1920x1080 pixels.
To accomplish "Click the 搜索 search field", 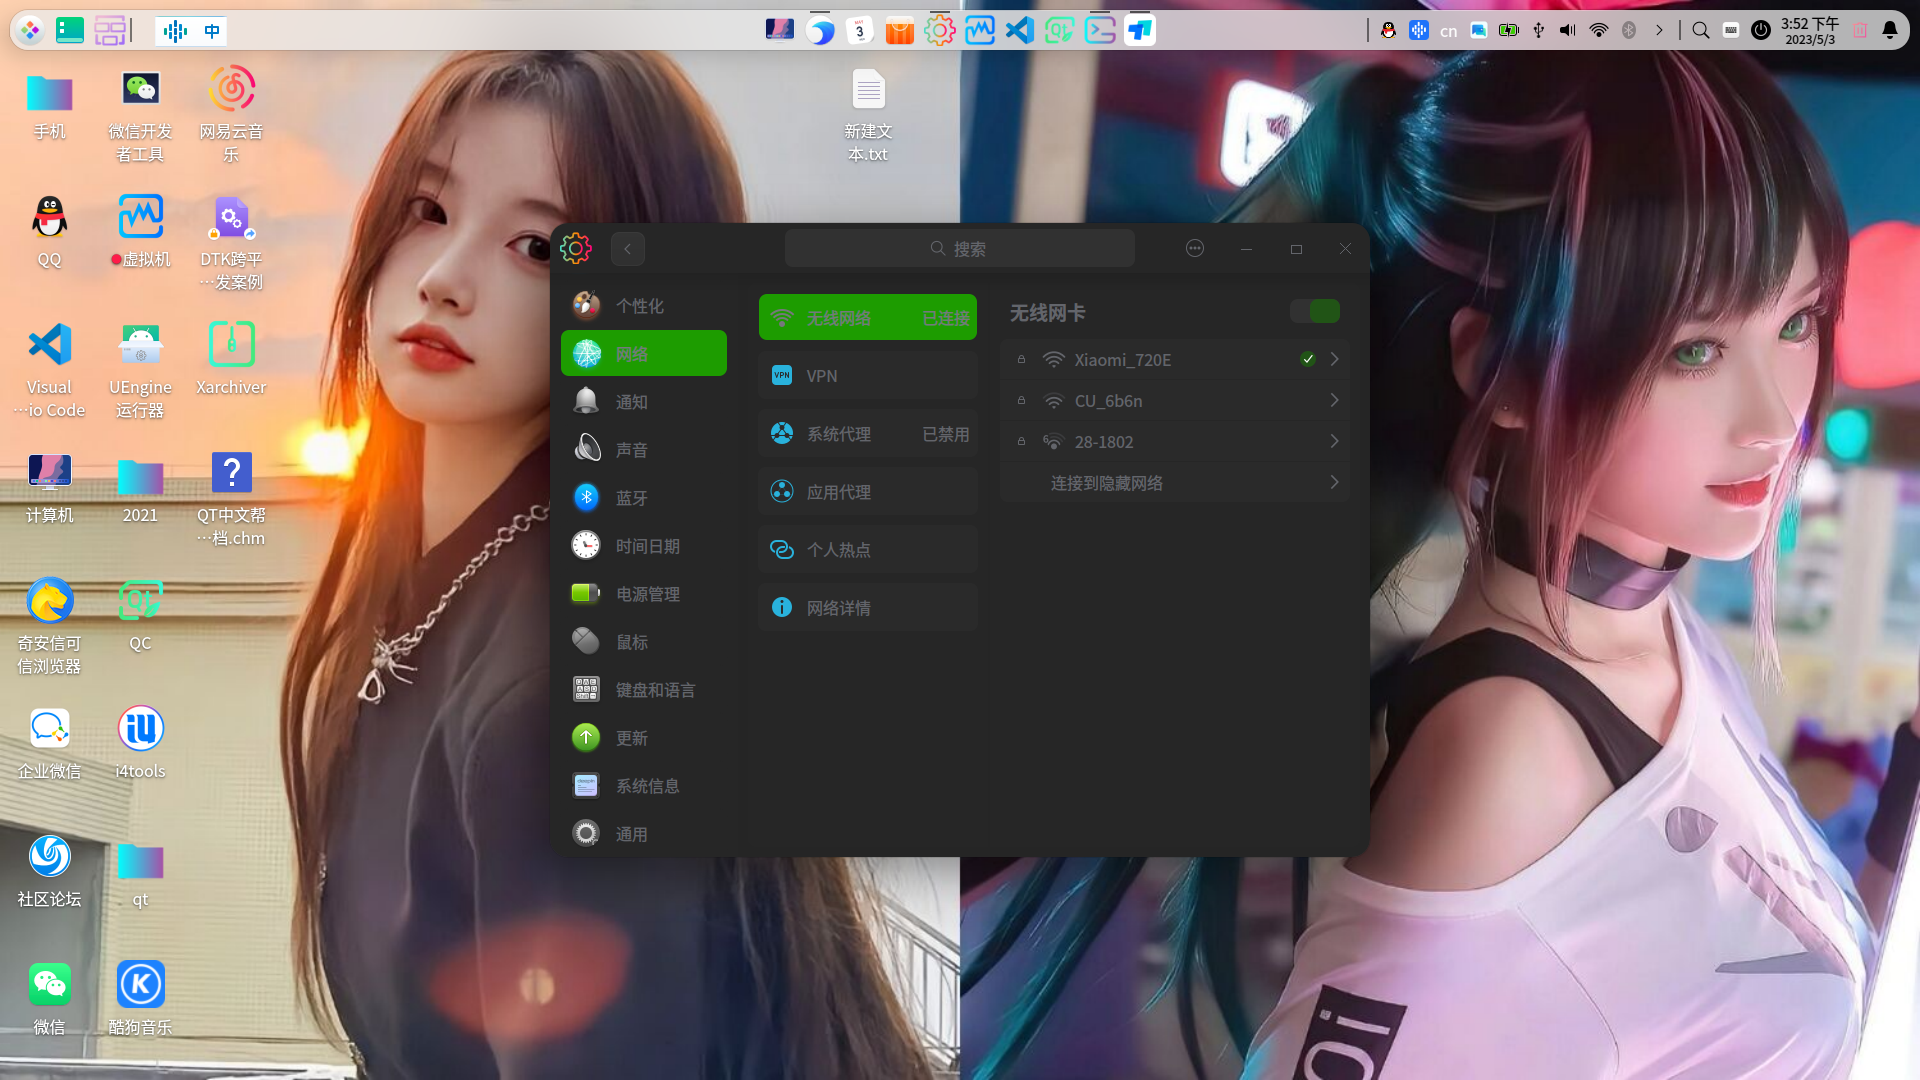I will point(960,248).
